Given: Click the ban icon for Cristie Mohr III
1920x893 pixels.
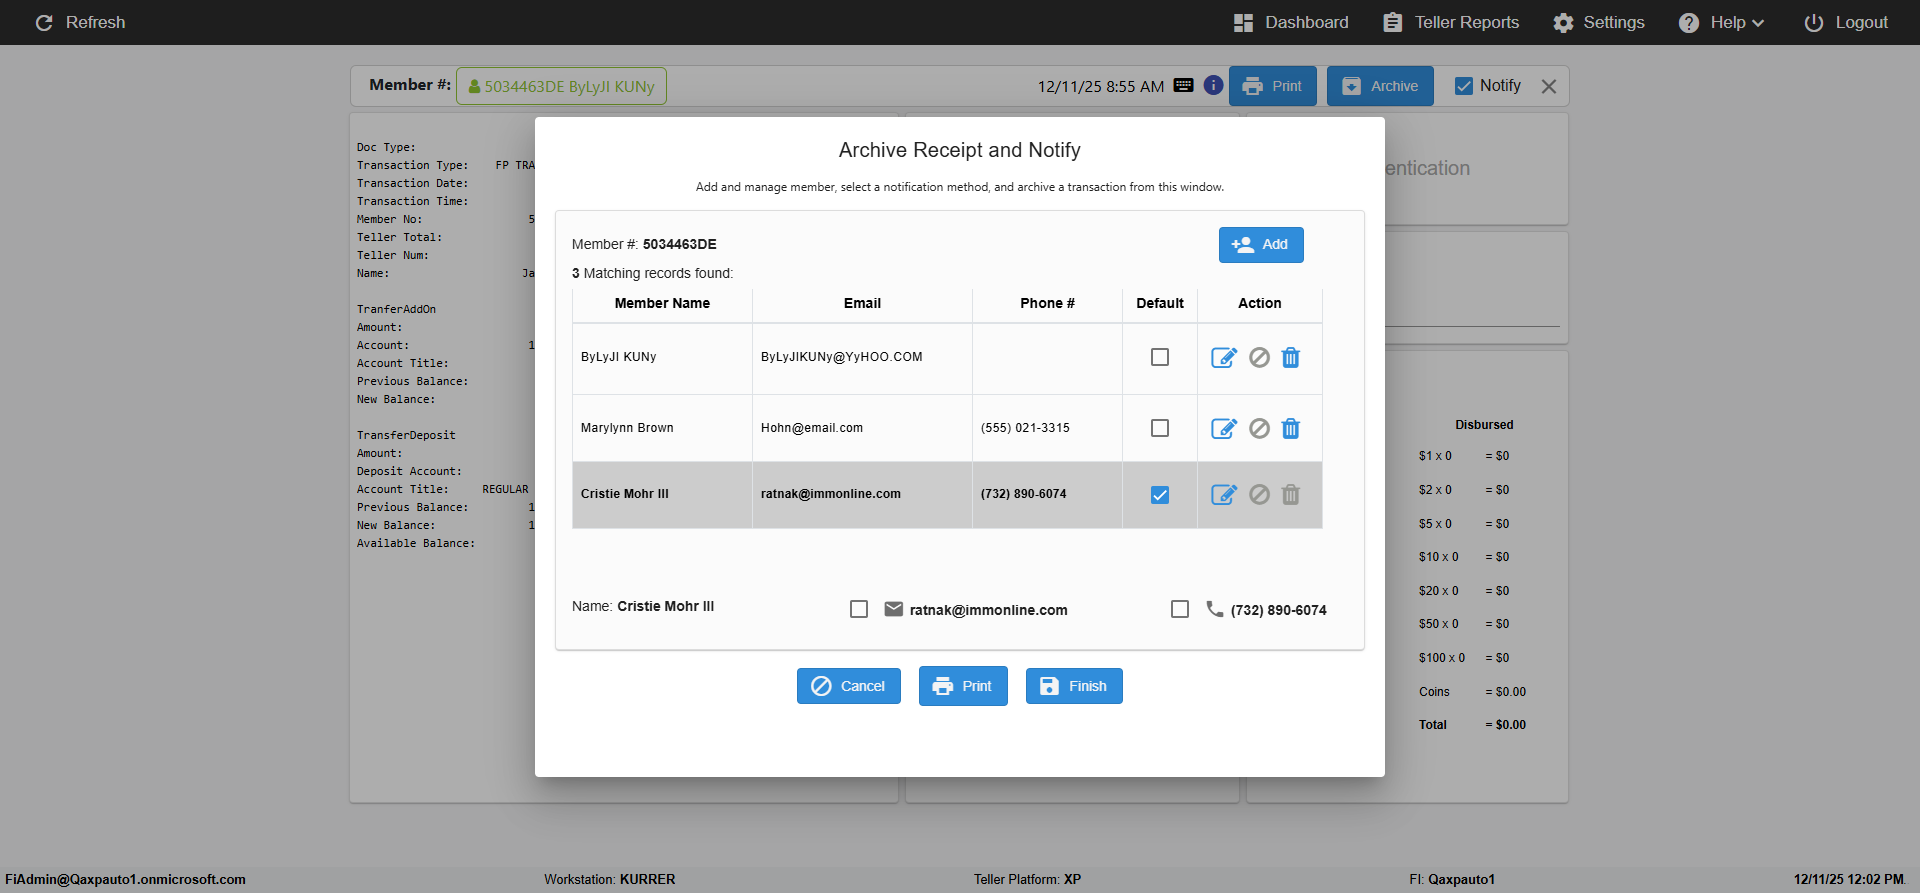Looking at the screenshot, I should [1259, 495].
